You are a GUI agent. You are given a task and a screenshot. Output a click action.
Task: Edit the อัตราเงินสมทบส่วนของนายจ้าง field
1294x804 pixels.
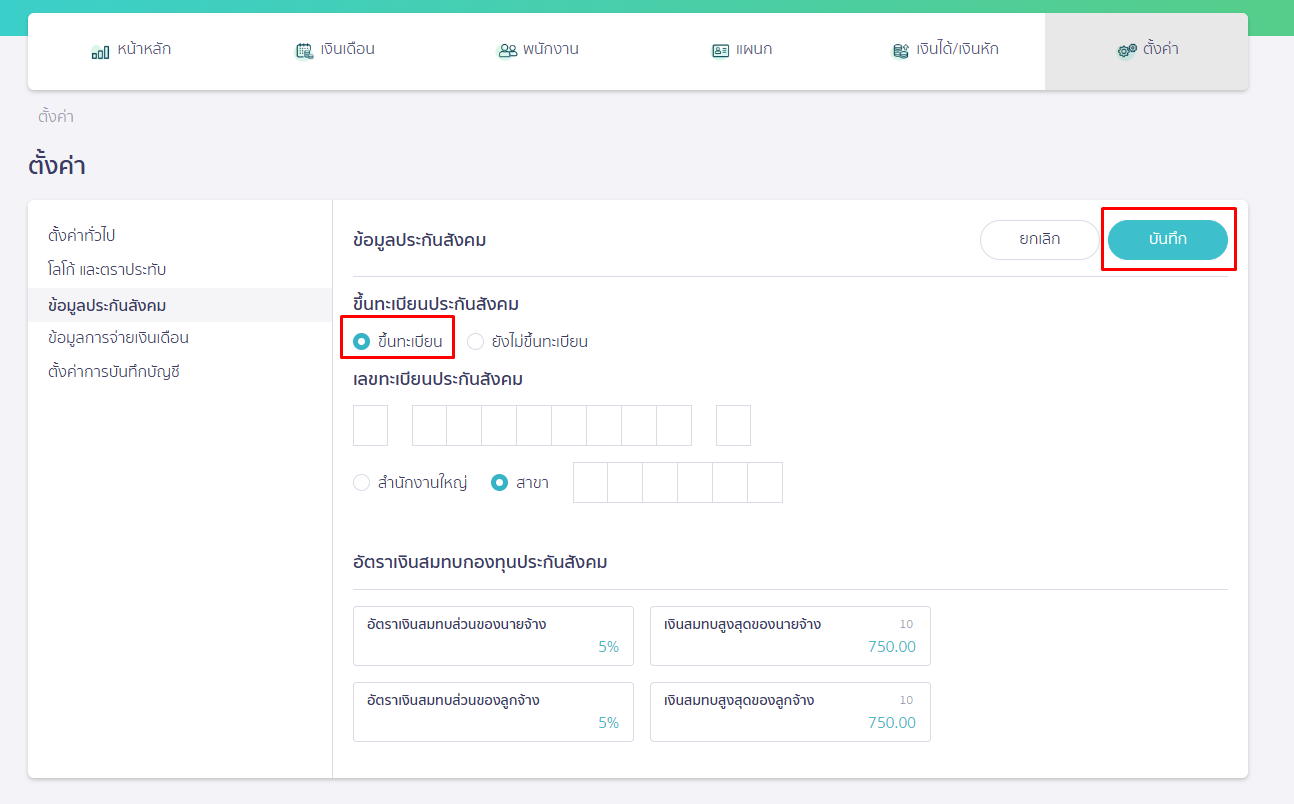coord(493,636)
